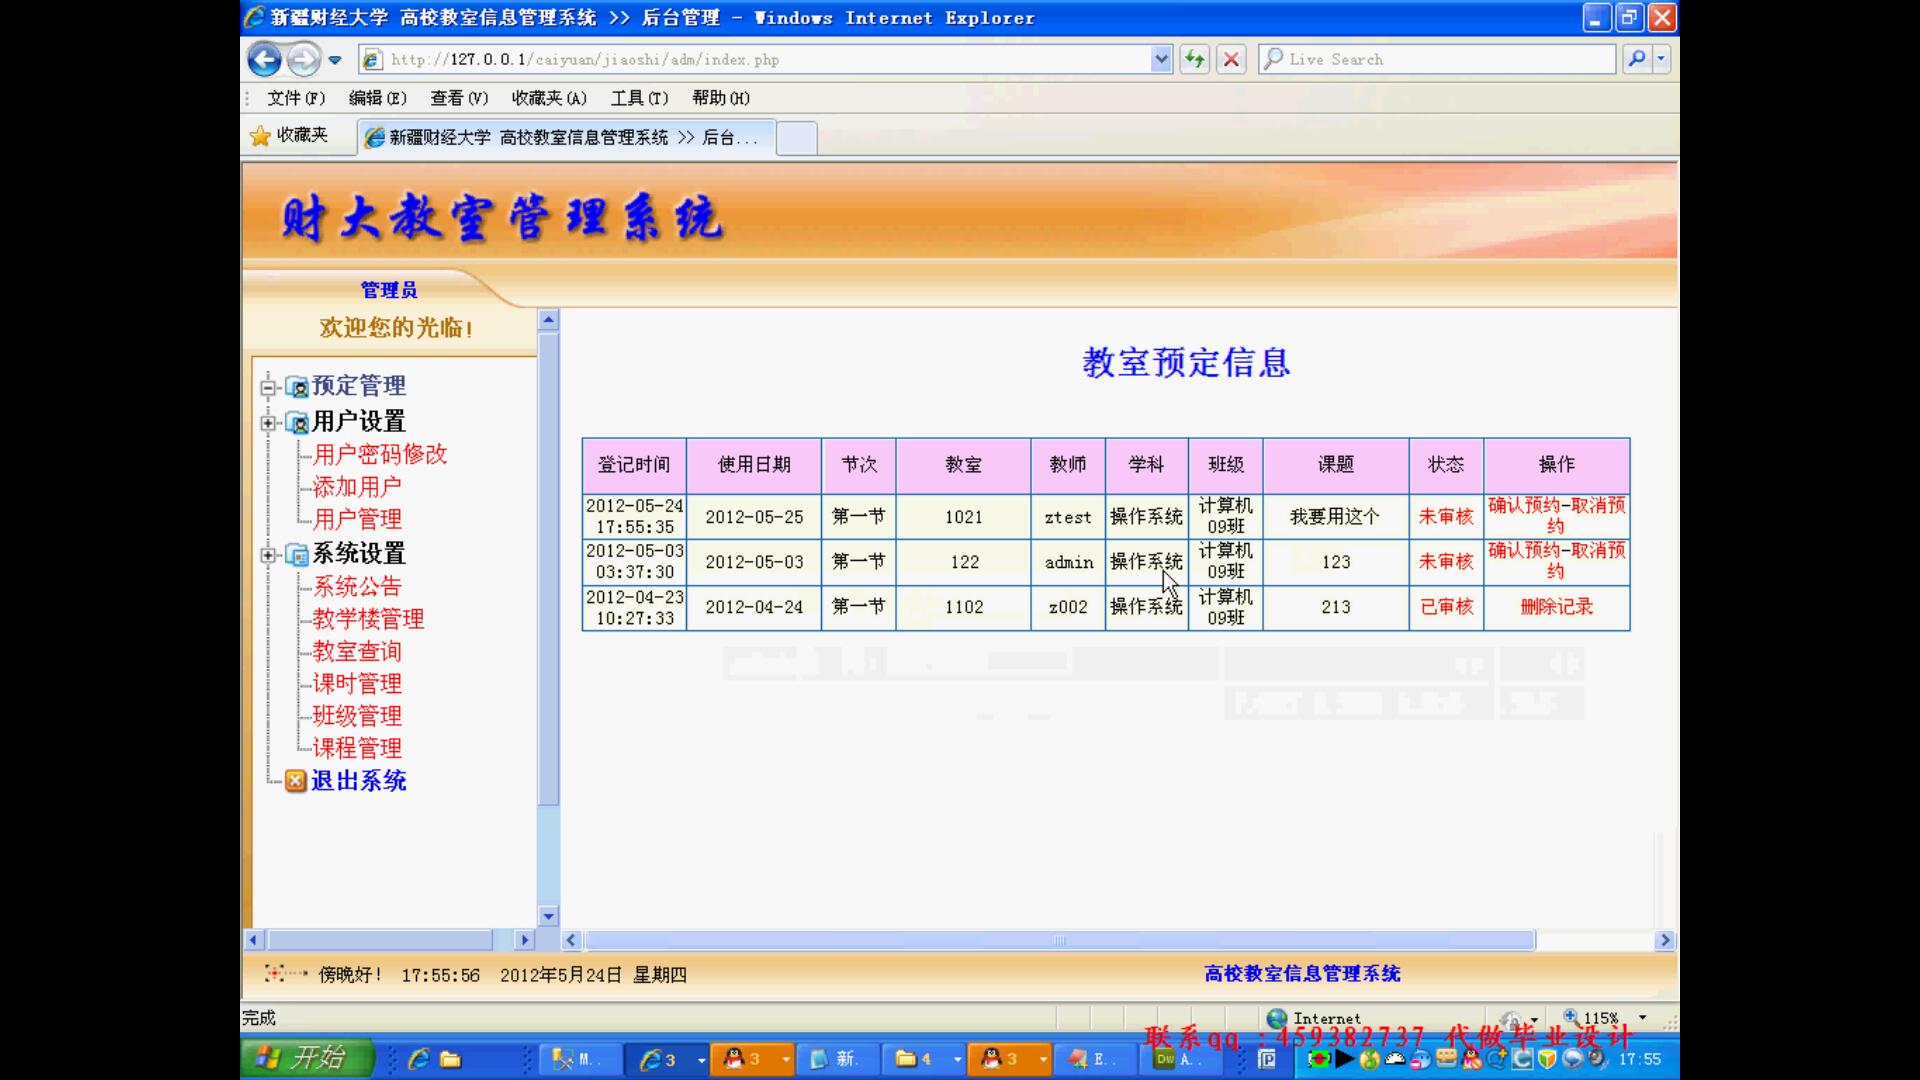The height and width of the screenshot is (1080, 1920).
Task: Open the 查看(V) menu
Action: (x=459, y=98)
